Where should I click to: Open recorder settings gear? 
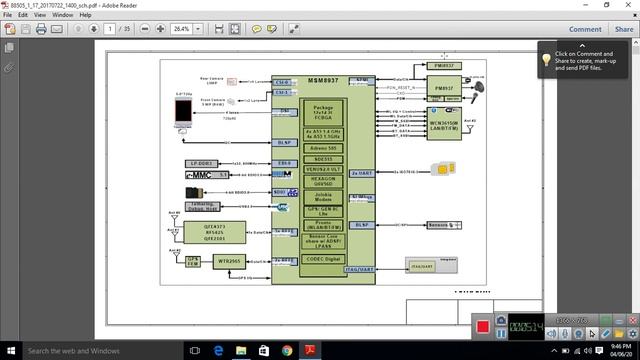[x=632, y=334]
